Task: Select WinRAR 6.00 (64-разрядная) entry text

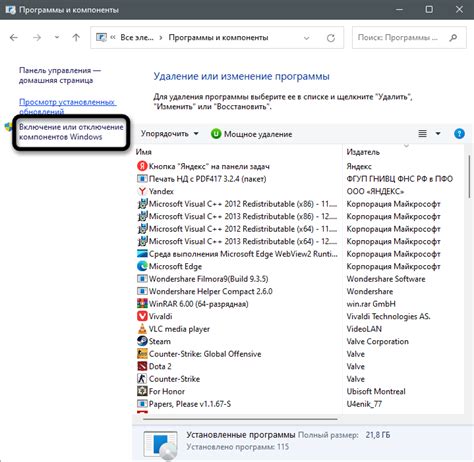Action: (x=199, y=304)
